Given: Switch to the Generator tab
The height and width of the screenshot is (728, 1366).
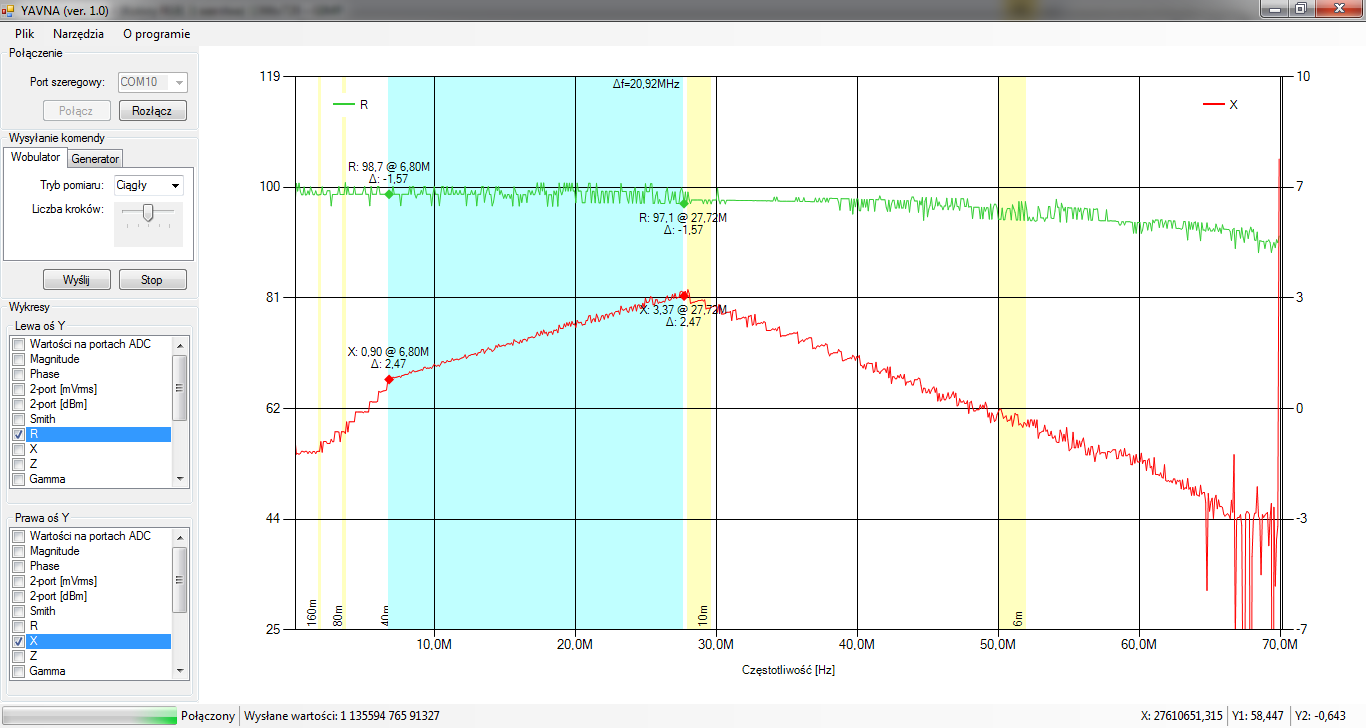Looking at the screenshot, I should coord(95,158).
